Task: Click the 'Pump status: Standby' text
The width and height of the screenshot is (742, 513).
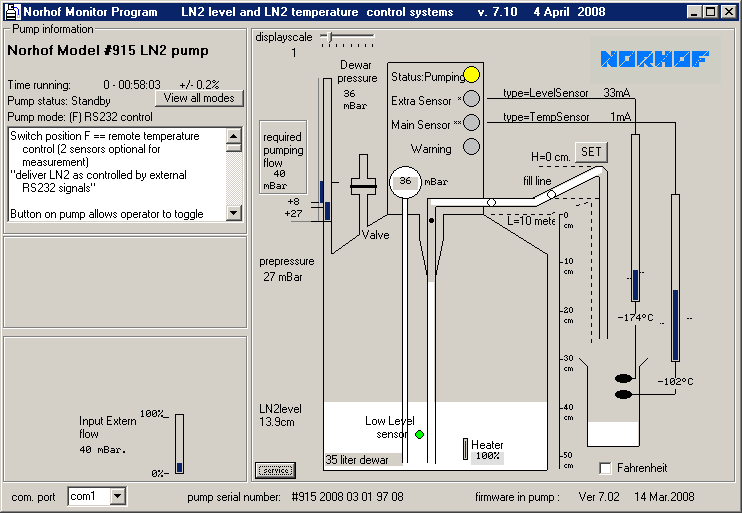Action: [x=59, y=101]
